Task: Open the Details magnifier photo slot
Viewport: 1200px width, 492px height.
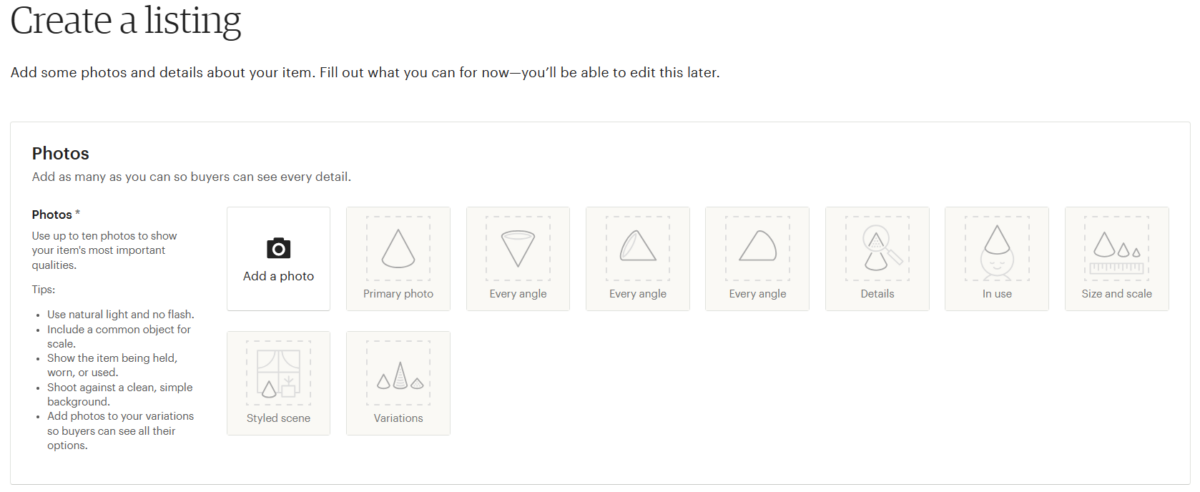Action: click(877, 247)
